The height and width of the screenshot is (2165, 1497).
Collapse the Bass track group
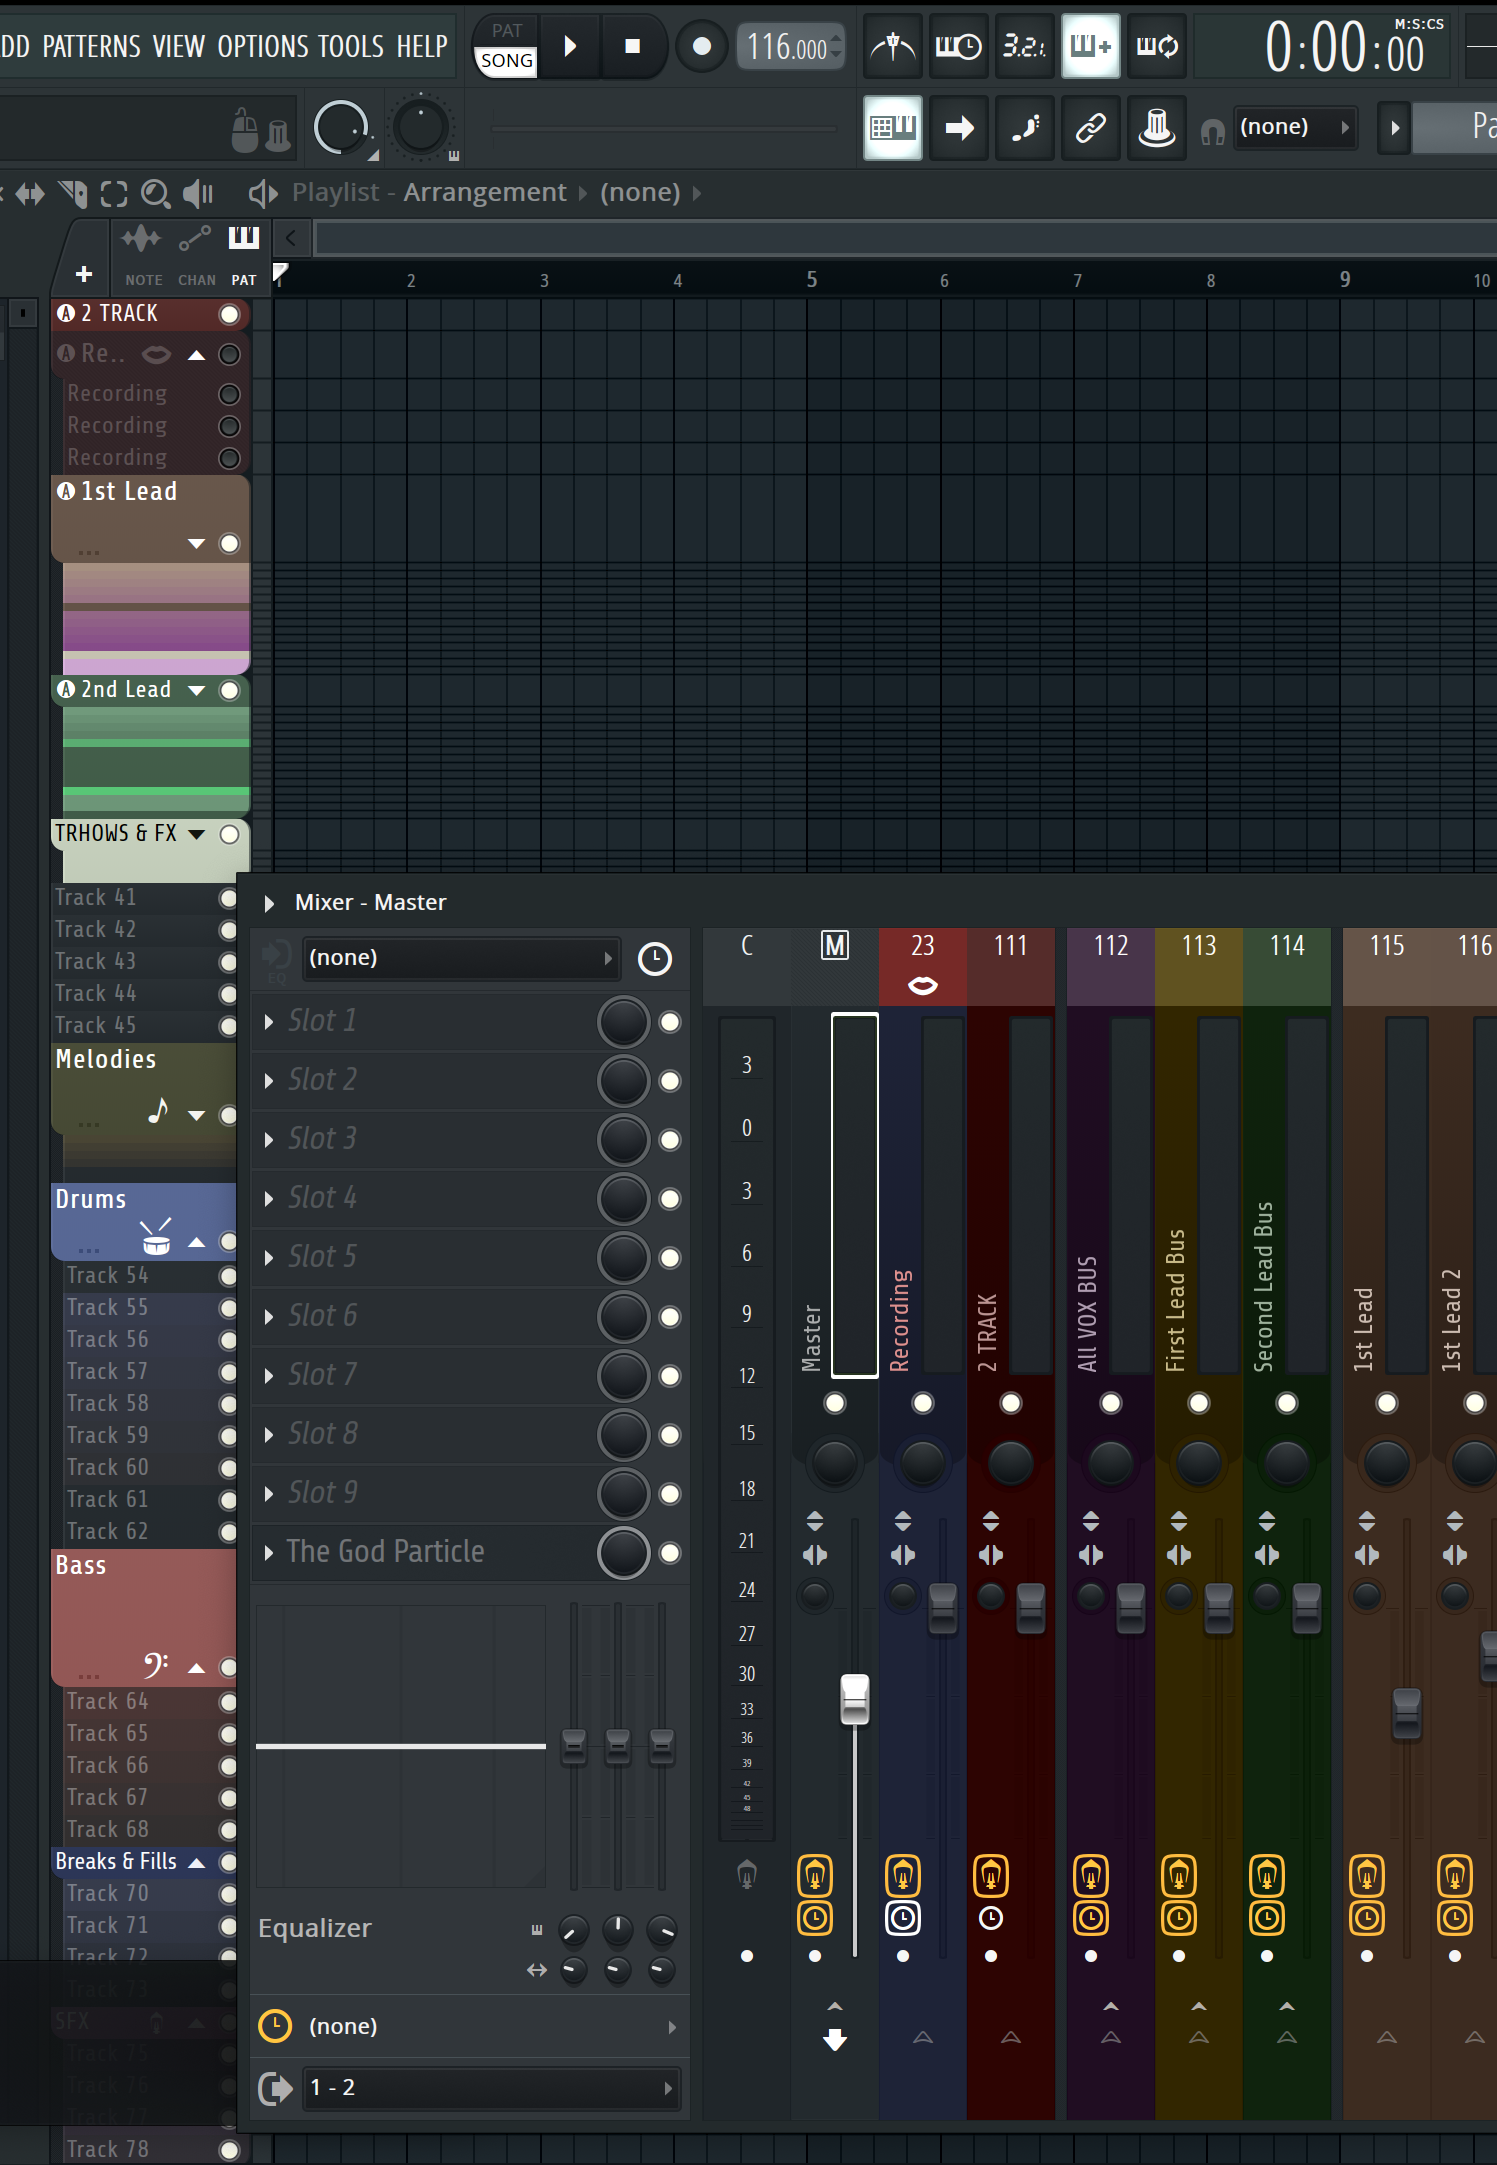pyautogui.click(x=197, y=1668)
